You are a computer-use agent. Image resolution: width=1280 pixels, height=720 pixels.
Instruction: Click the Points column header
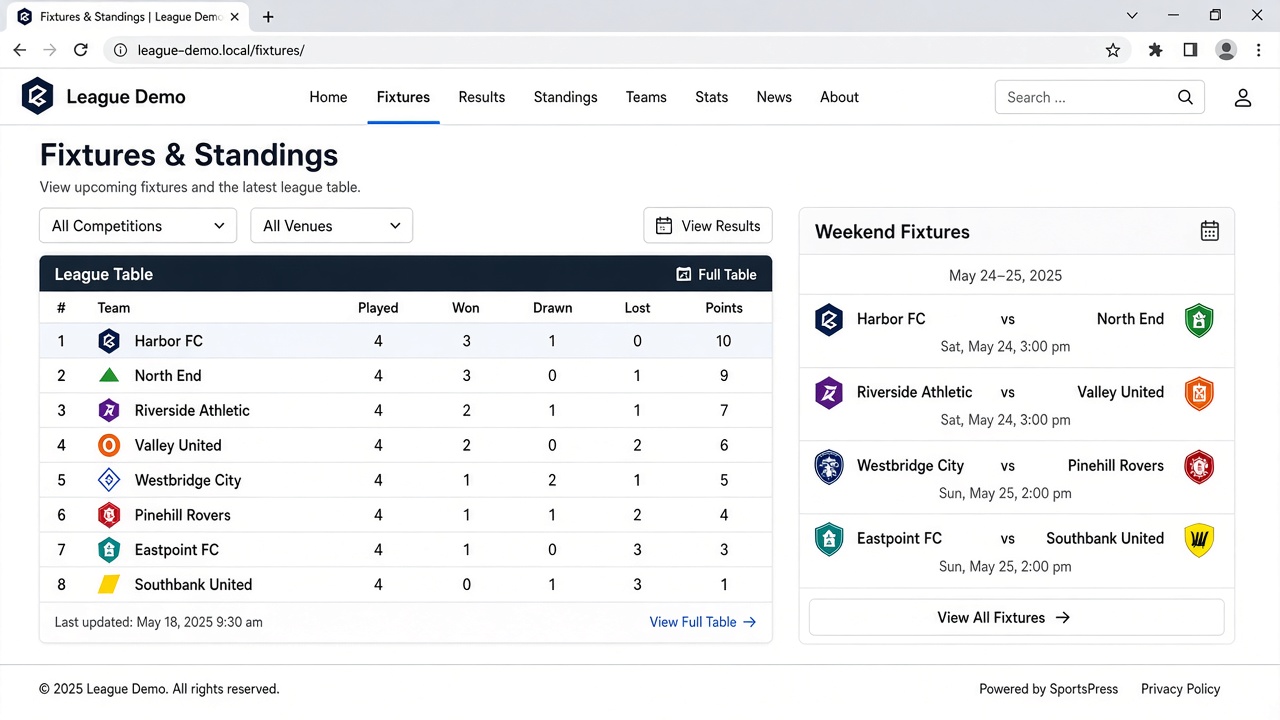pos(724,308)
